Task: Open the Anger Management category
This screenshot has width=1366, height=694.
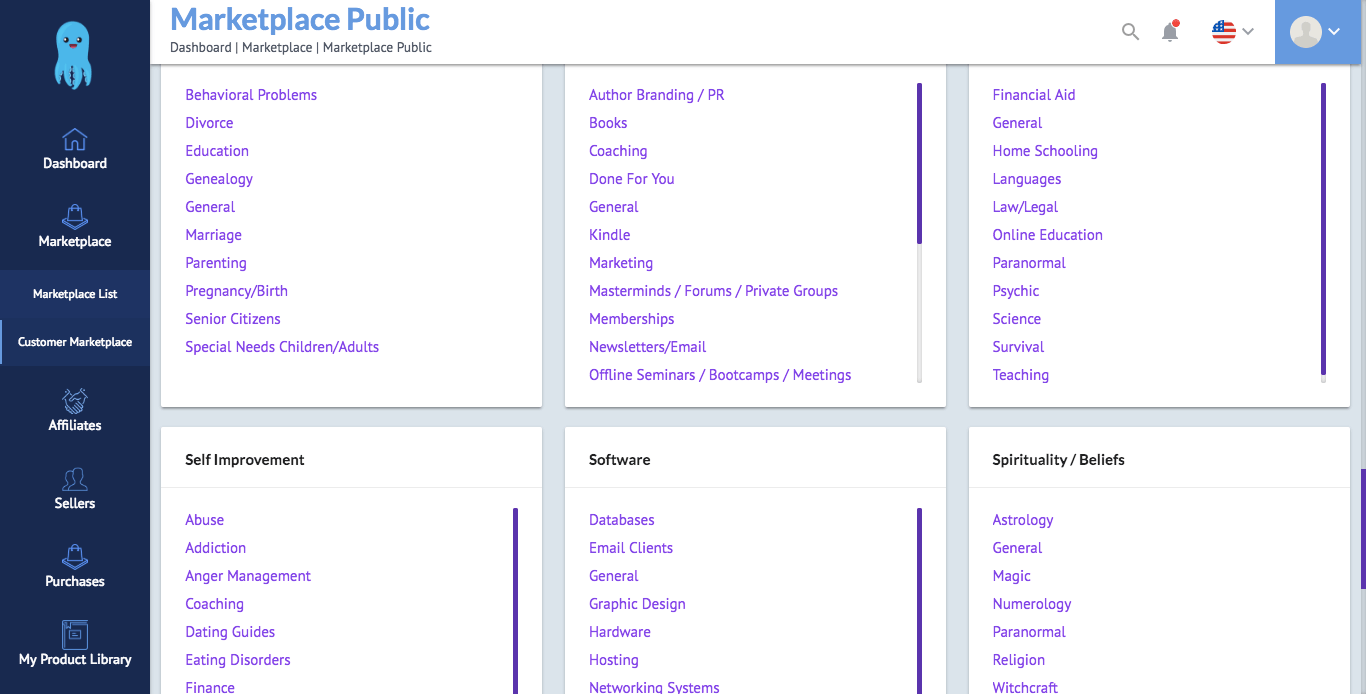Action: (248, 576)
